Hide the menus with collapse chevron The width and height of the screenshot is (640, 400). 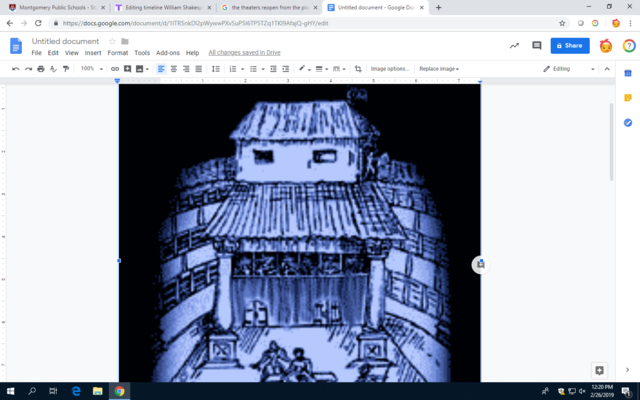point(607,69)
